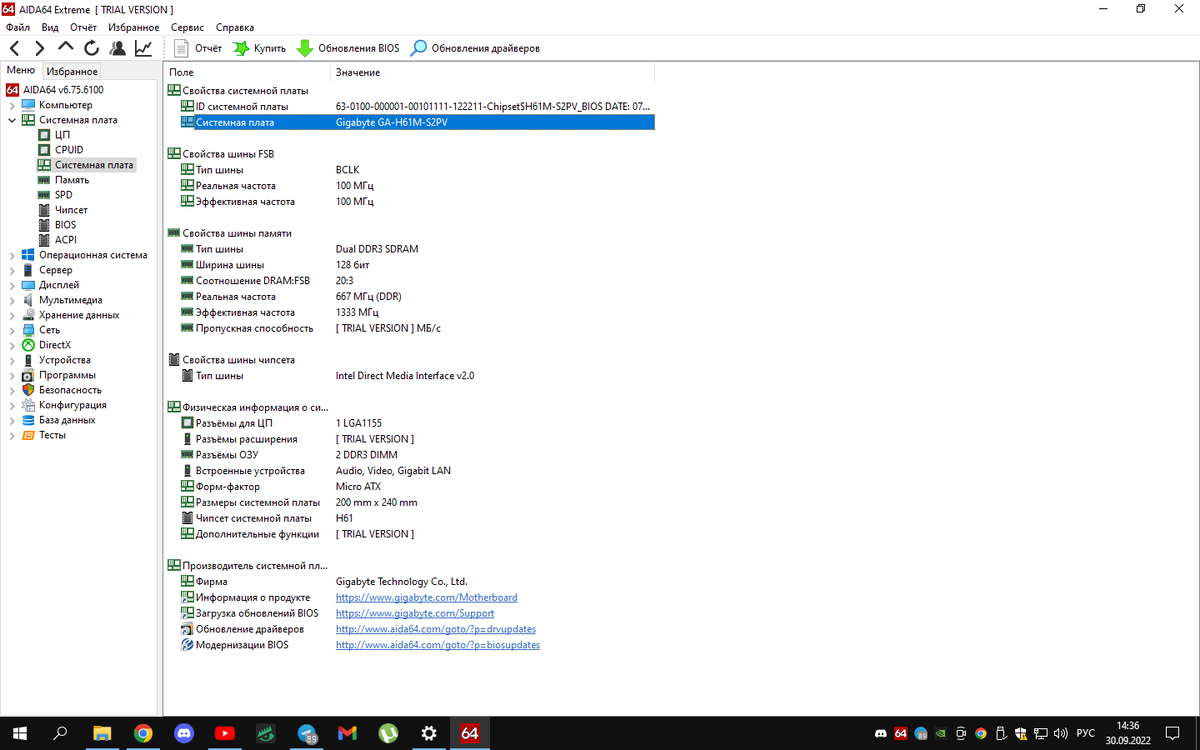
Task: Select the AIDA64 v6.75.6100 root node
Action: [x=63, y=90]
